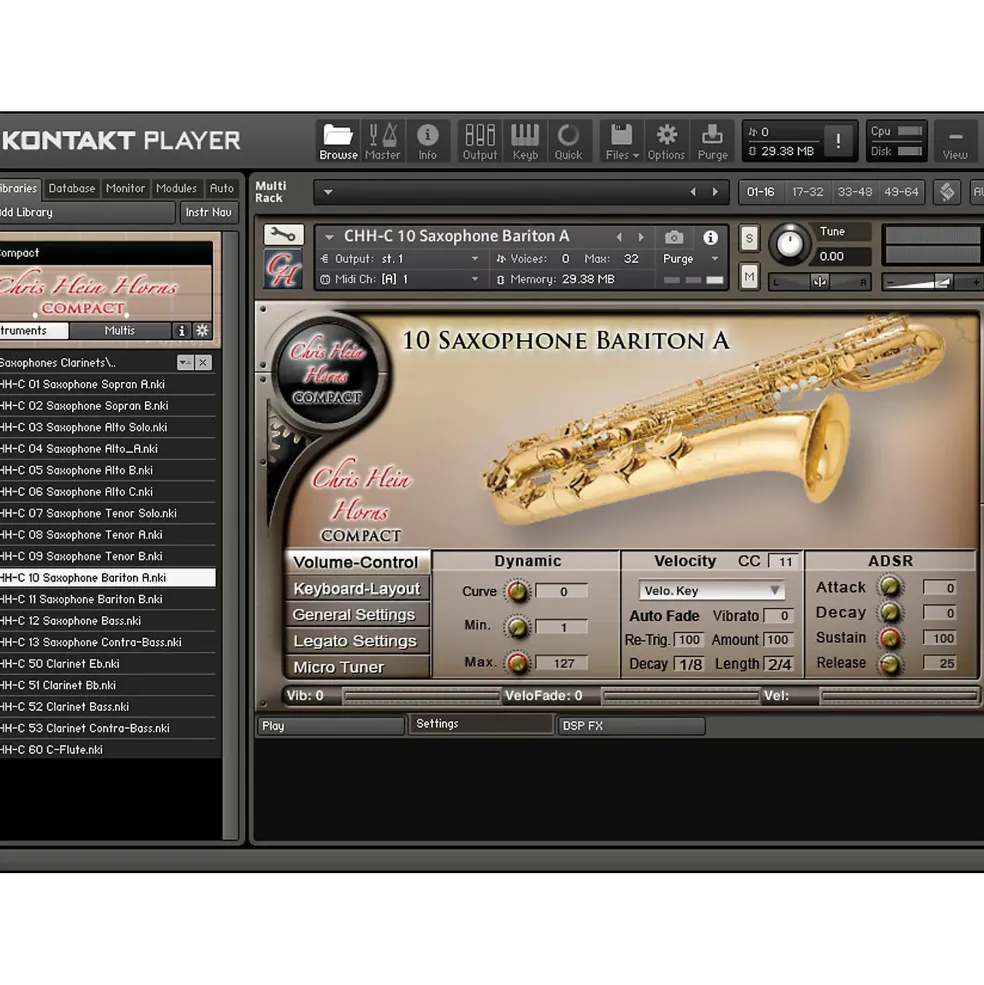Open the folder path sort dropdown
This screenshot has width=984, height=985.
pyautogui.click(x=185, y=362)
